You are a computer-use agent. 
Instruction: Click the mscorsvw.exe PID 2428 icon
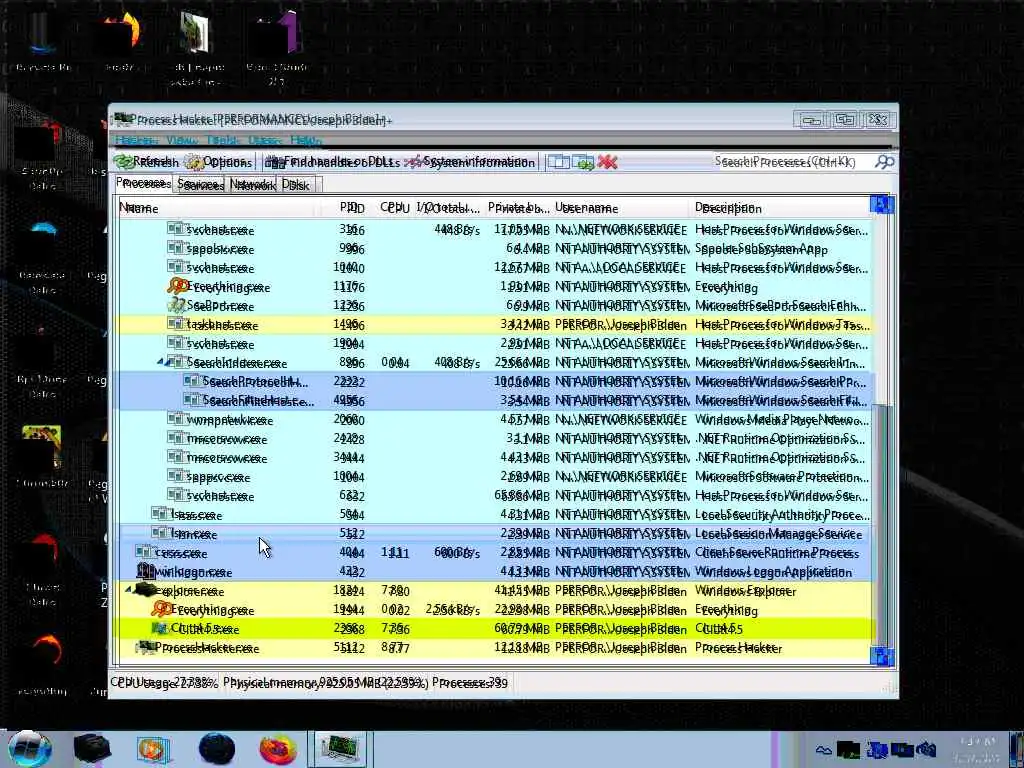tap(175, 438)
